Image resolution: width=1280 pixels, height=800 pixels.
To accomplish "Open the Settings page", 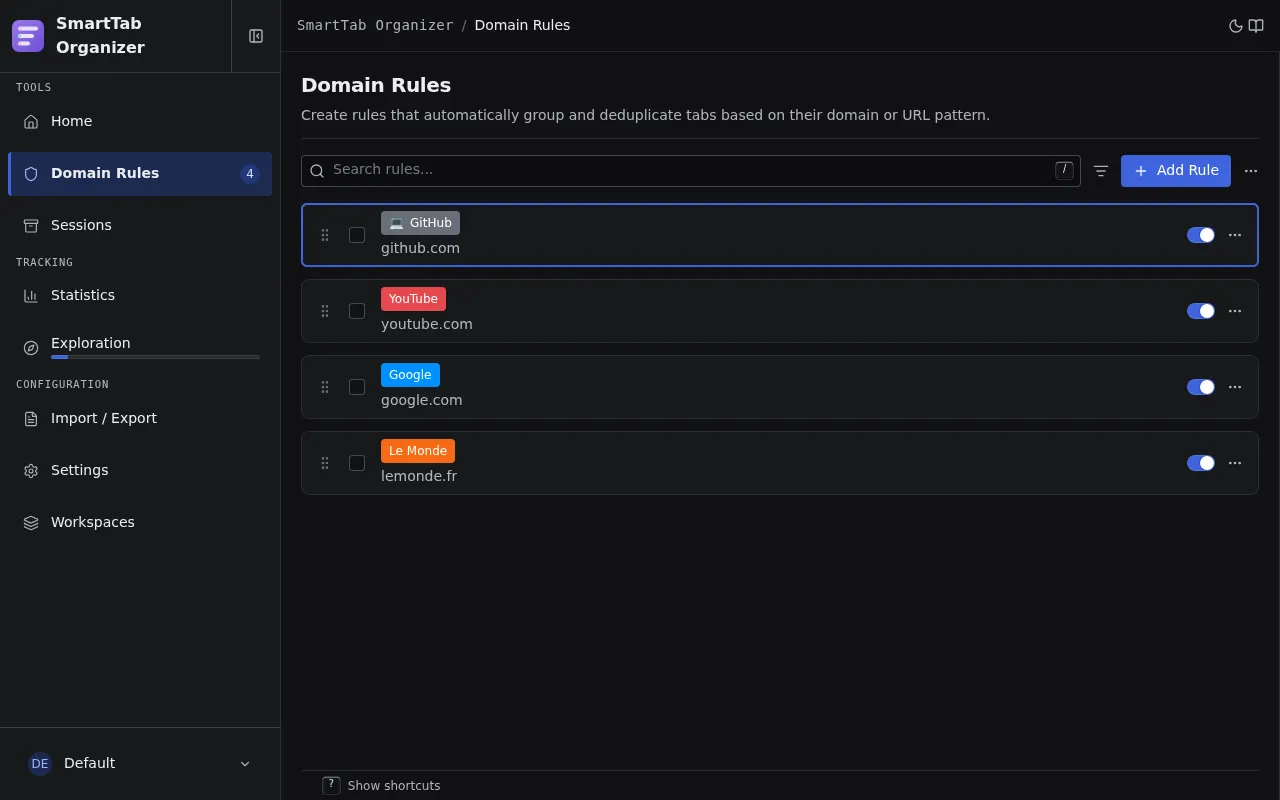I will coord(140,471).
